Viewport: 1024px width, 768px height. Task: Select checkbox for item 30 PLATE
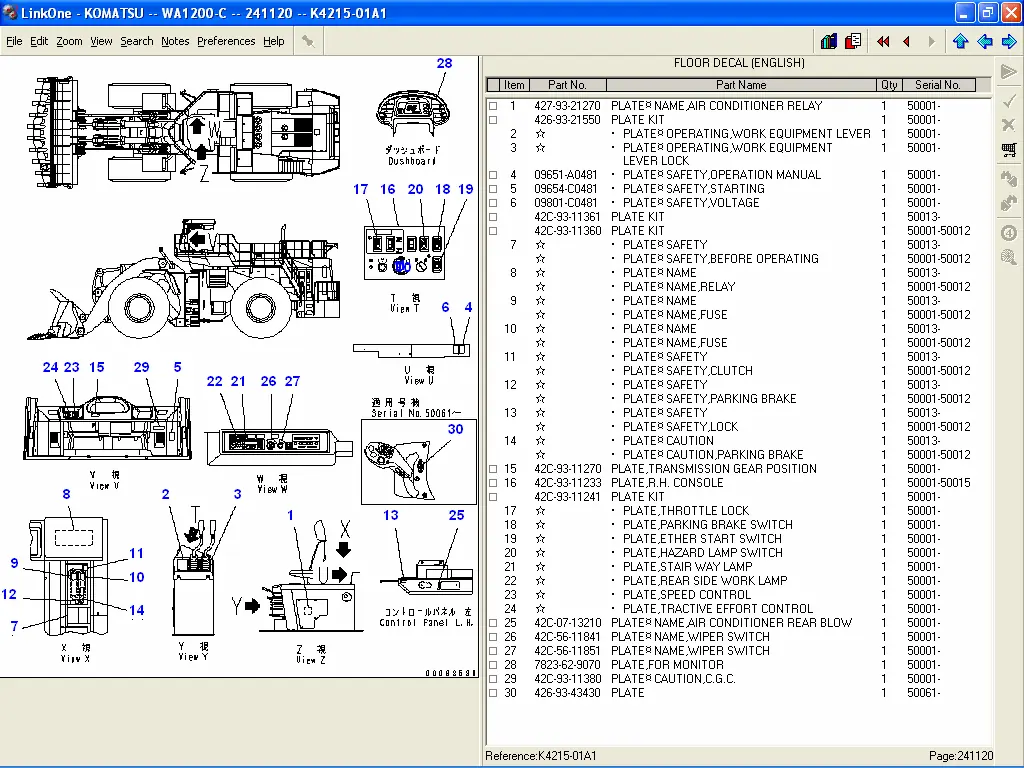pyautogui.click(x=493, y=693)
